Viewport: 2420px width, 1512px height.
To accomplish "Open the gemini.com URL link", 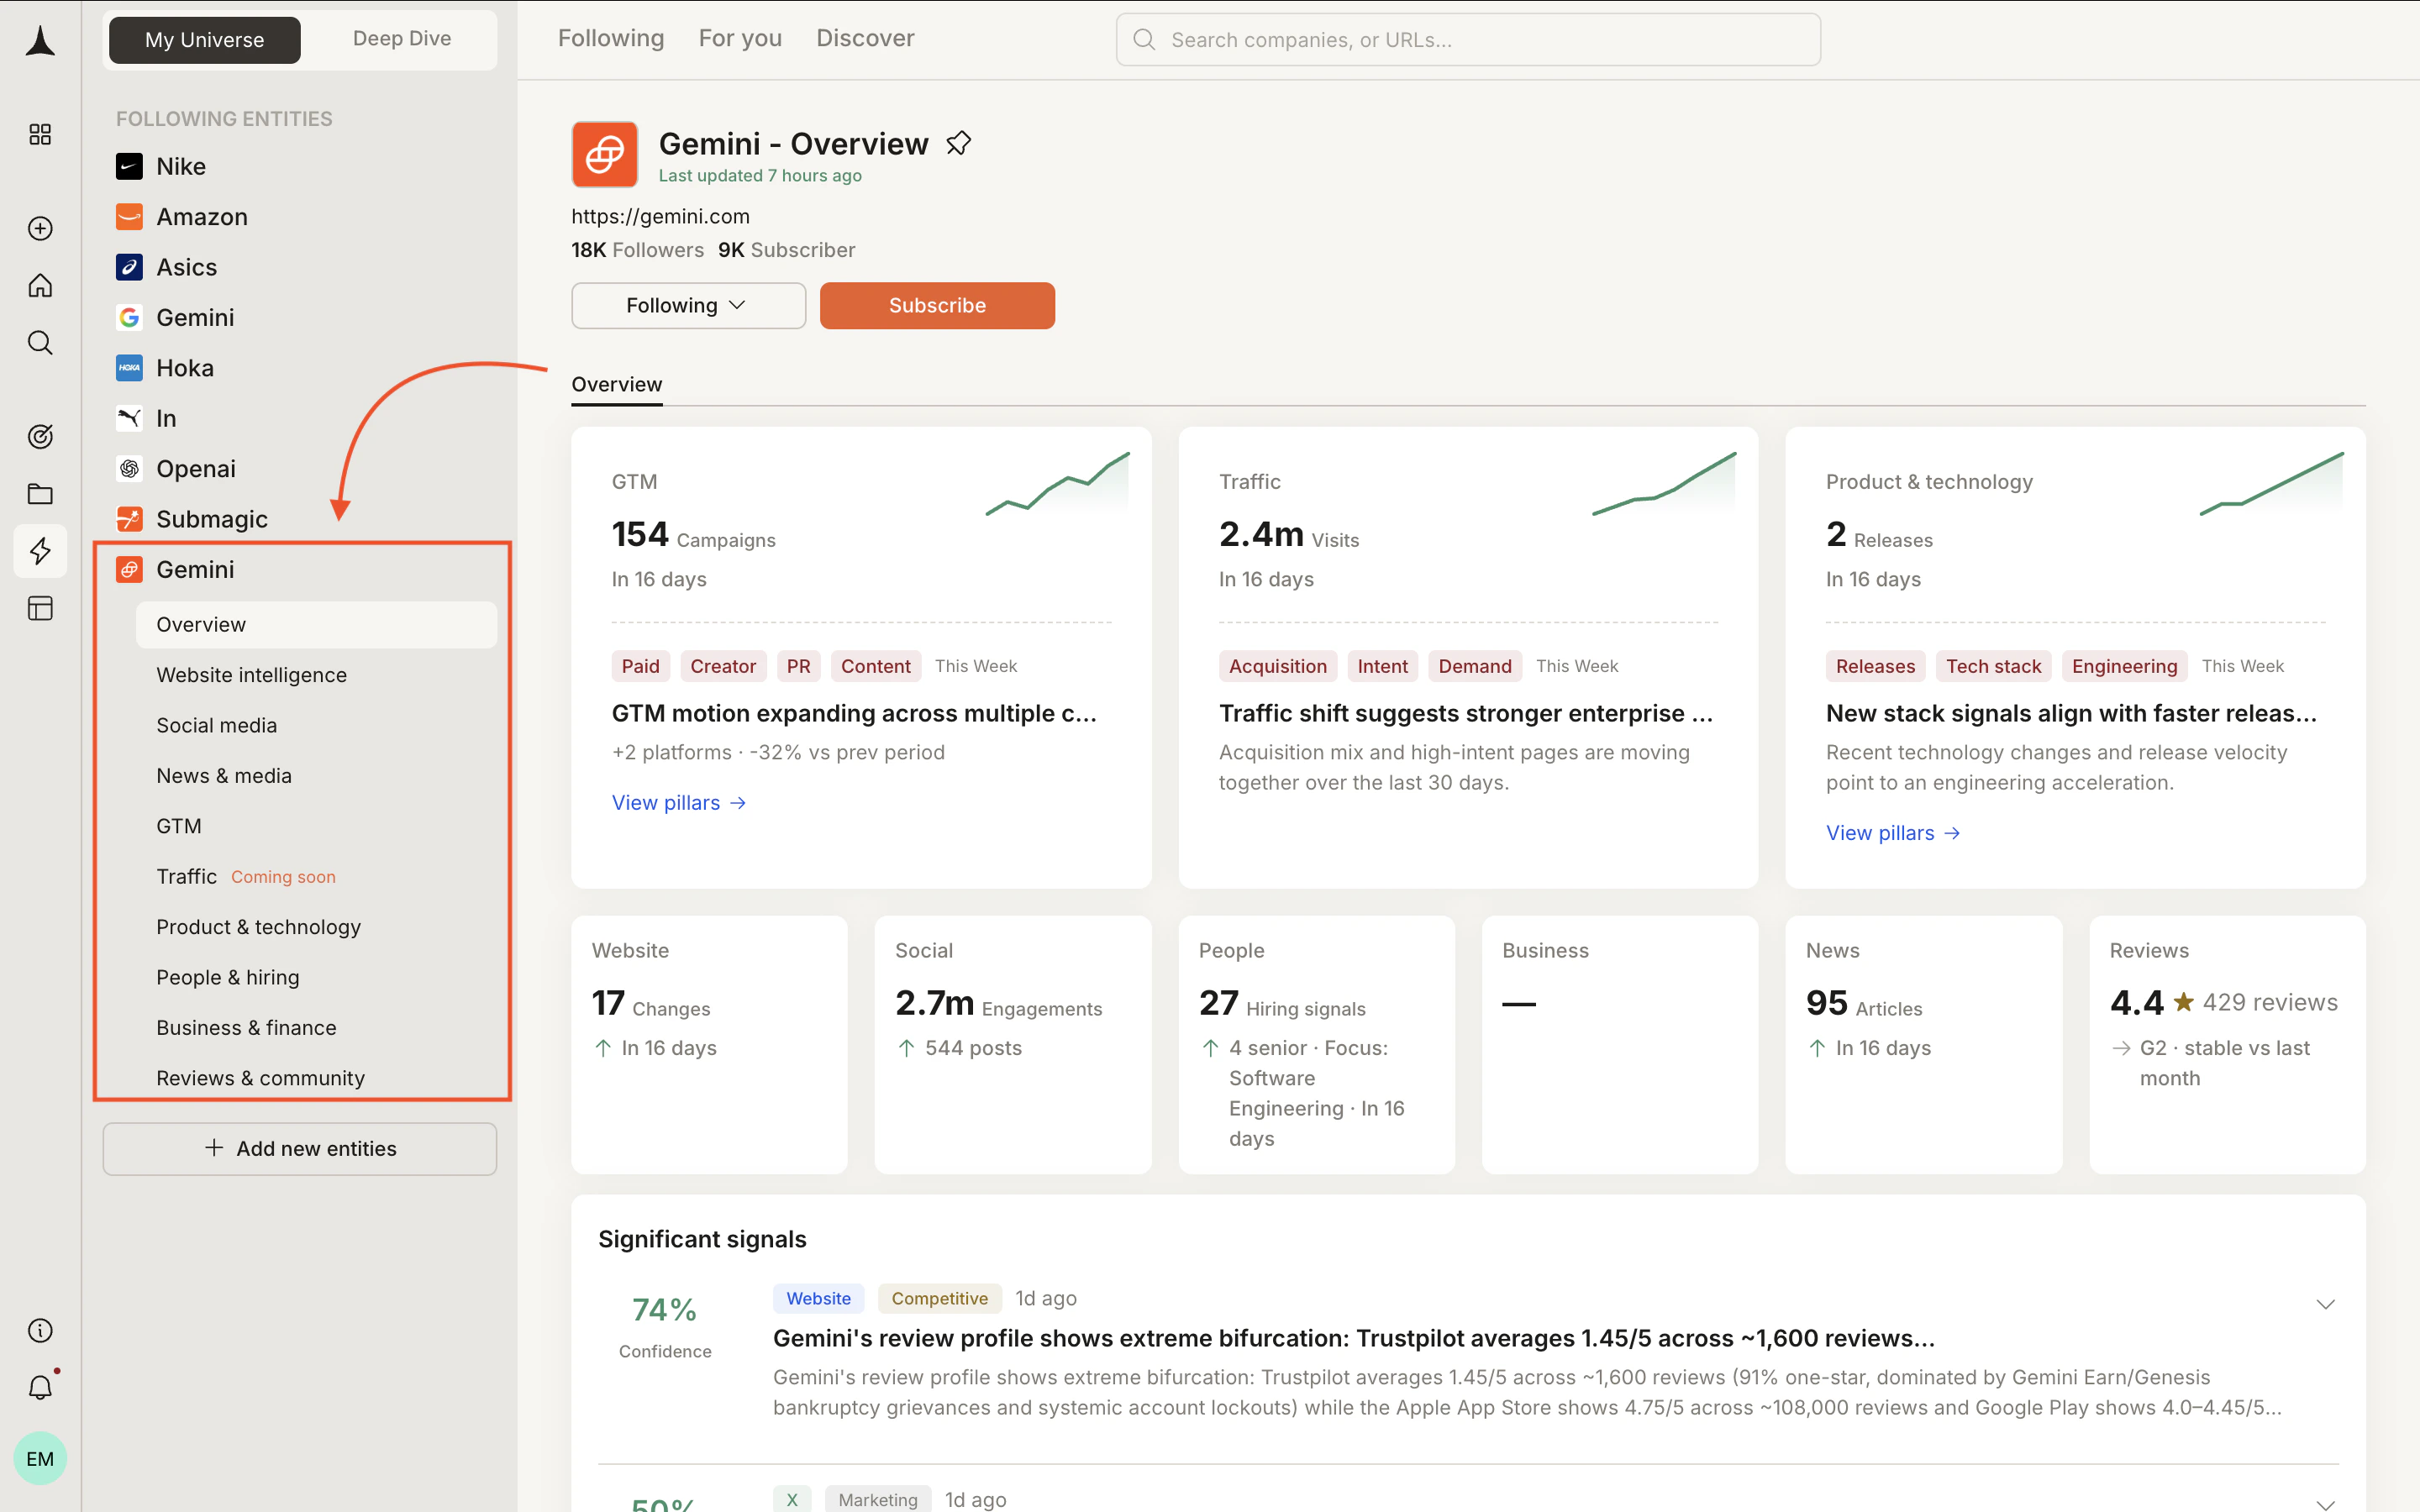I will pyautogui.click(x=660, y=217).
